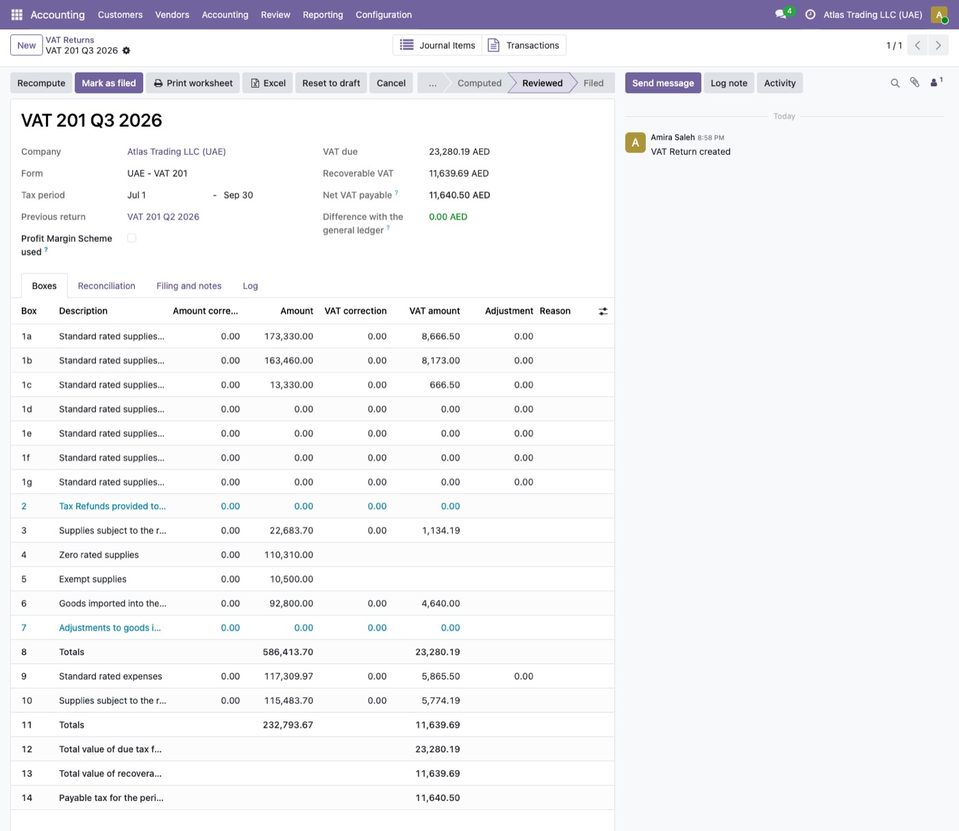Reset the return to draft
The image size is (959, 831).
coord(331,83)
